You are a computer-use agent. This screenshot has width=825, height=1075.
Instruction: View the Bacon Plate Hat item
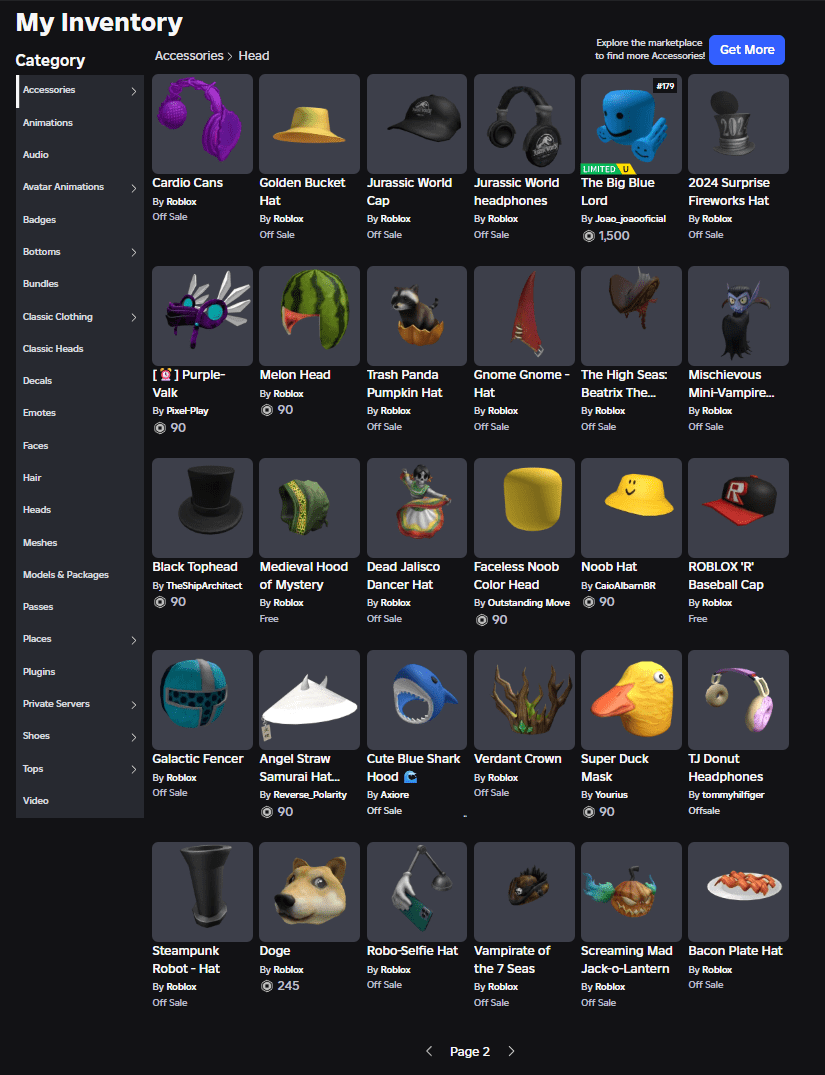pos(738,891)
